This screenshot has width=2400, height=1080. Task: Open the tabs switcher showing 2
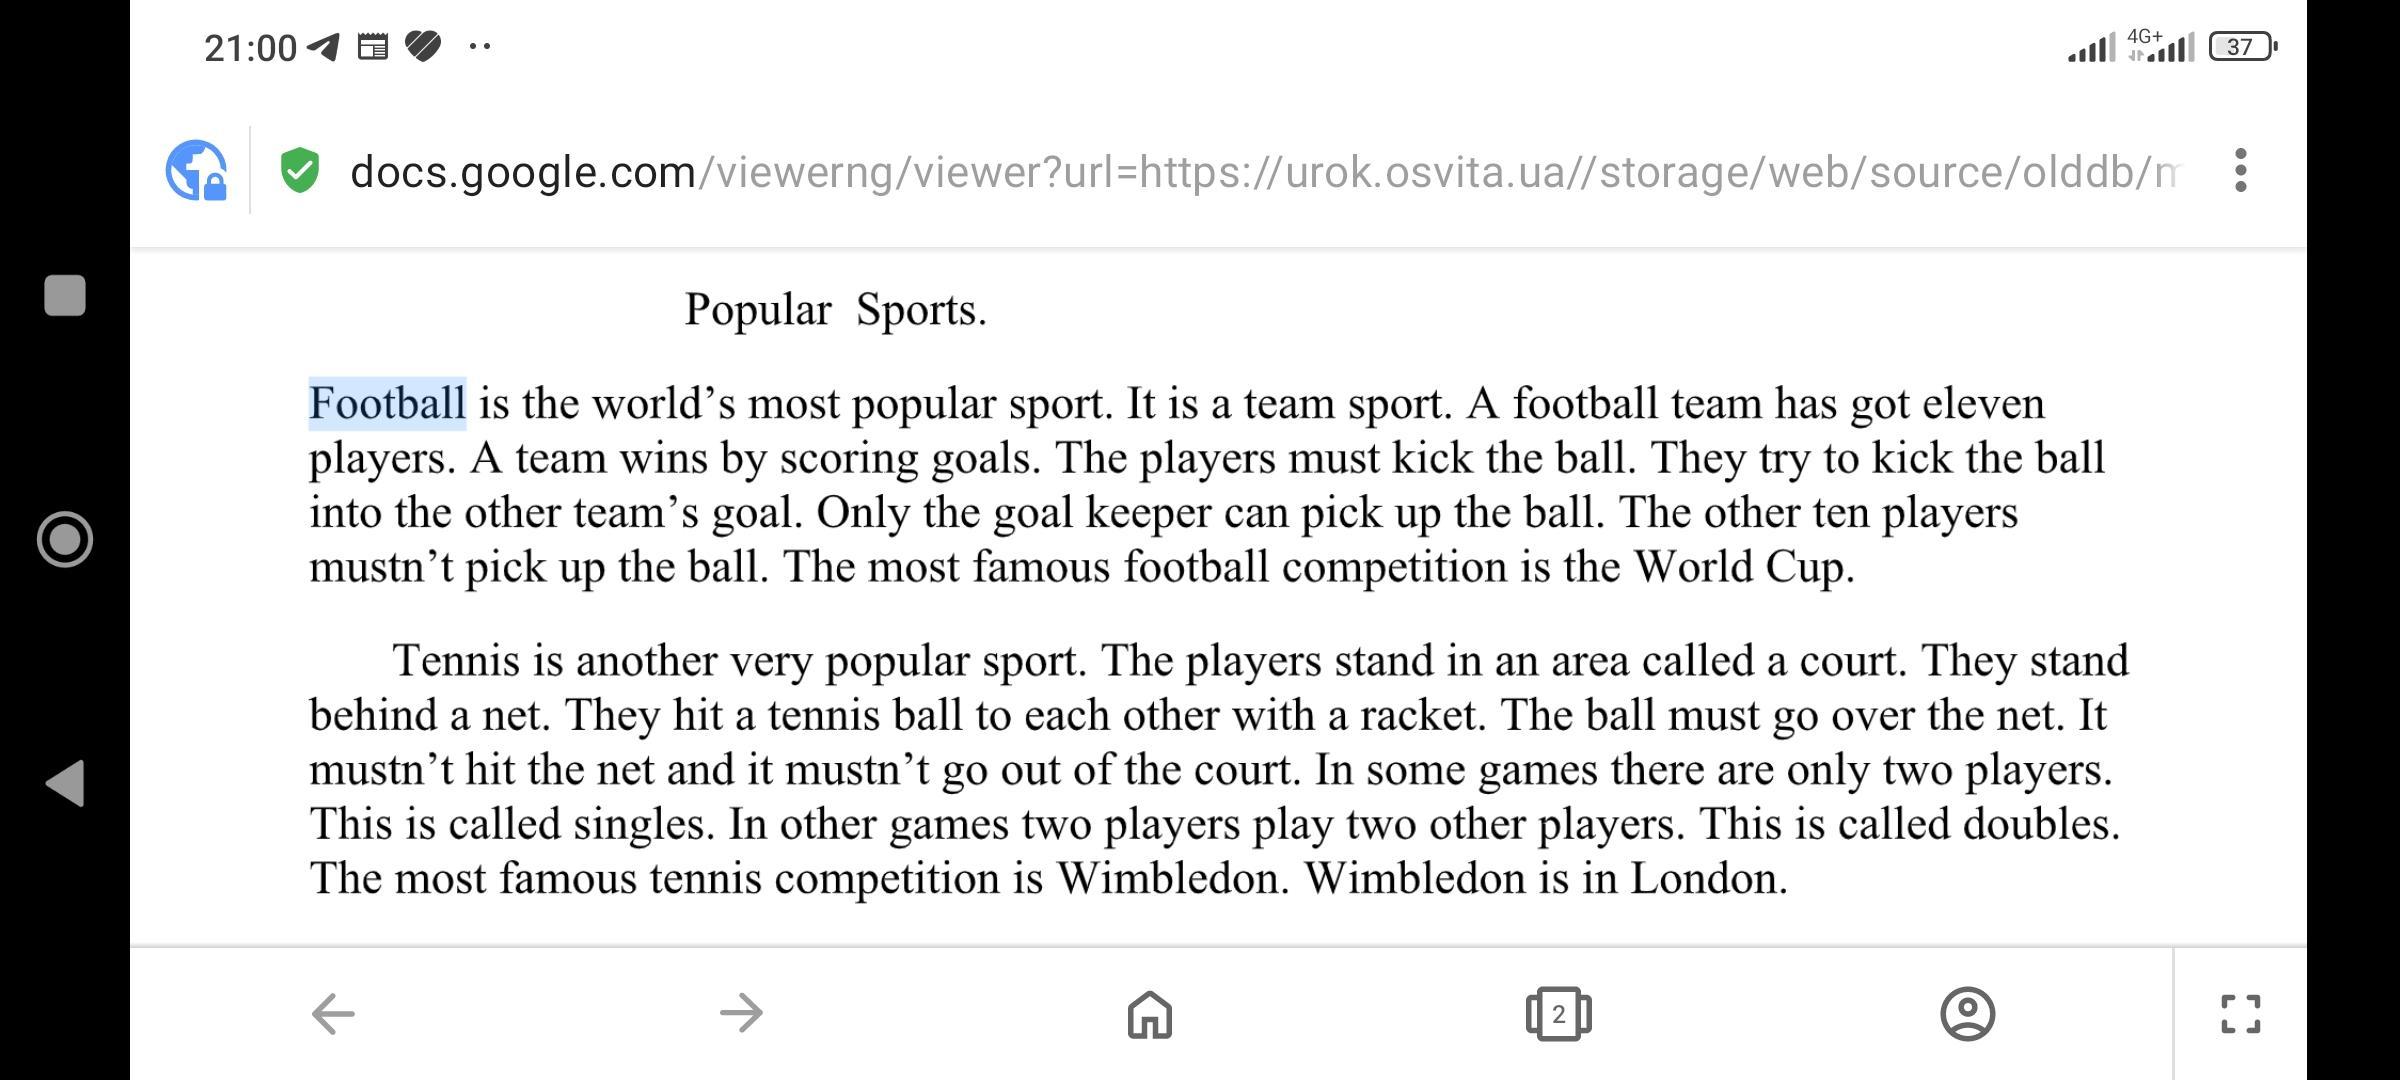point(1558,1014)
